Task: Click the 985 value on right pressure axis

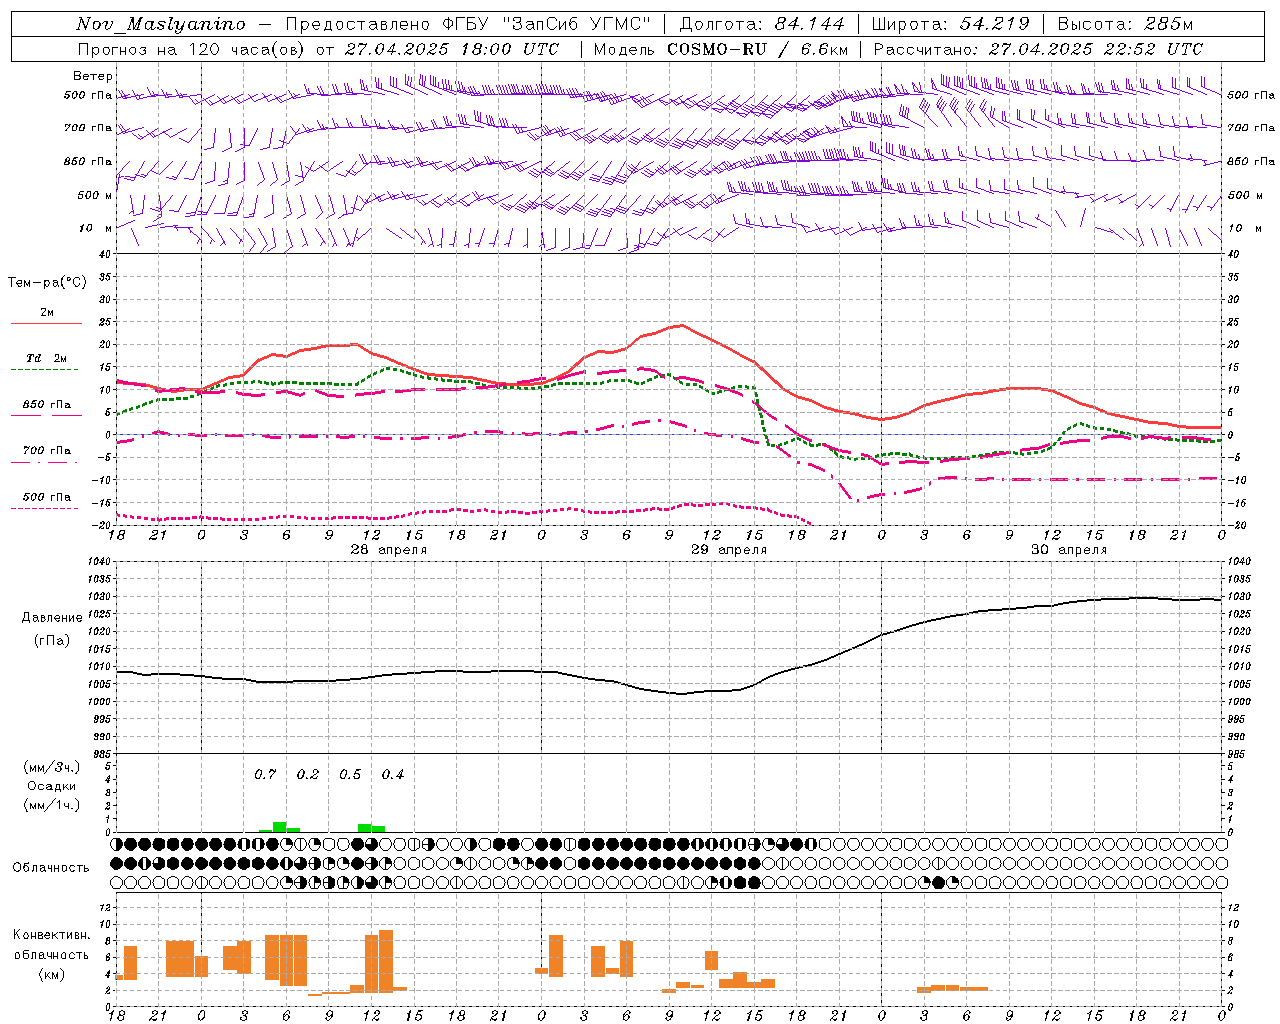Action: (1238, 753)
